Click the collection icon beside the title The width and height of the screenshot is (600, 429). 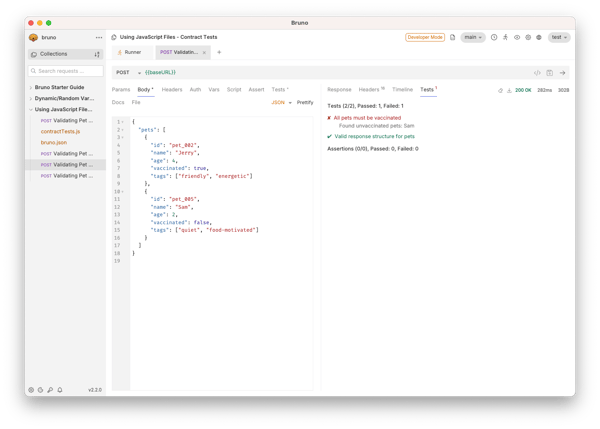[x=114, y=37]
